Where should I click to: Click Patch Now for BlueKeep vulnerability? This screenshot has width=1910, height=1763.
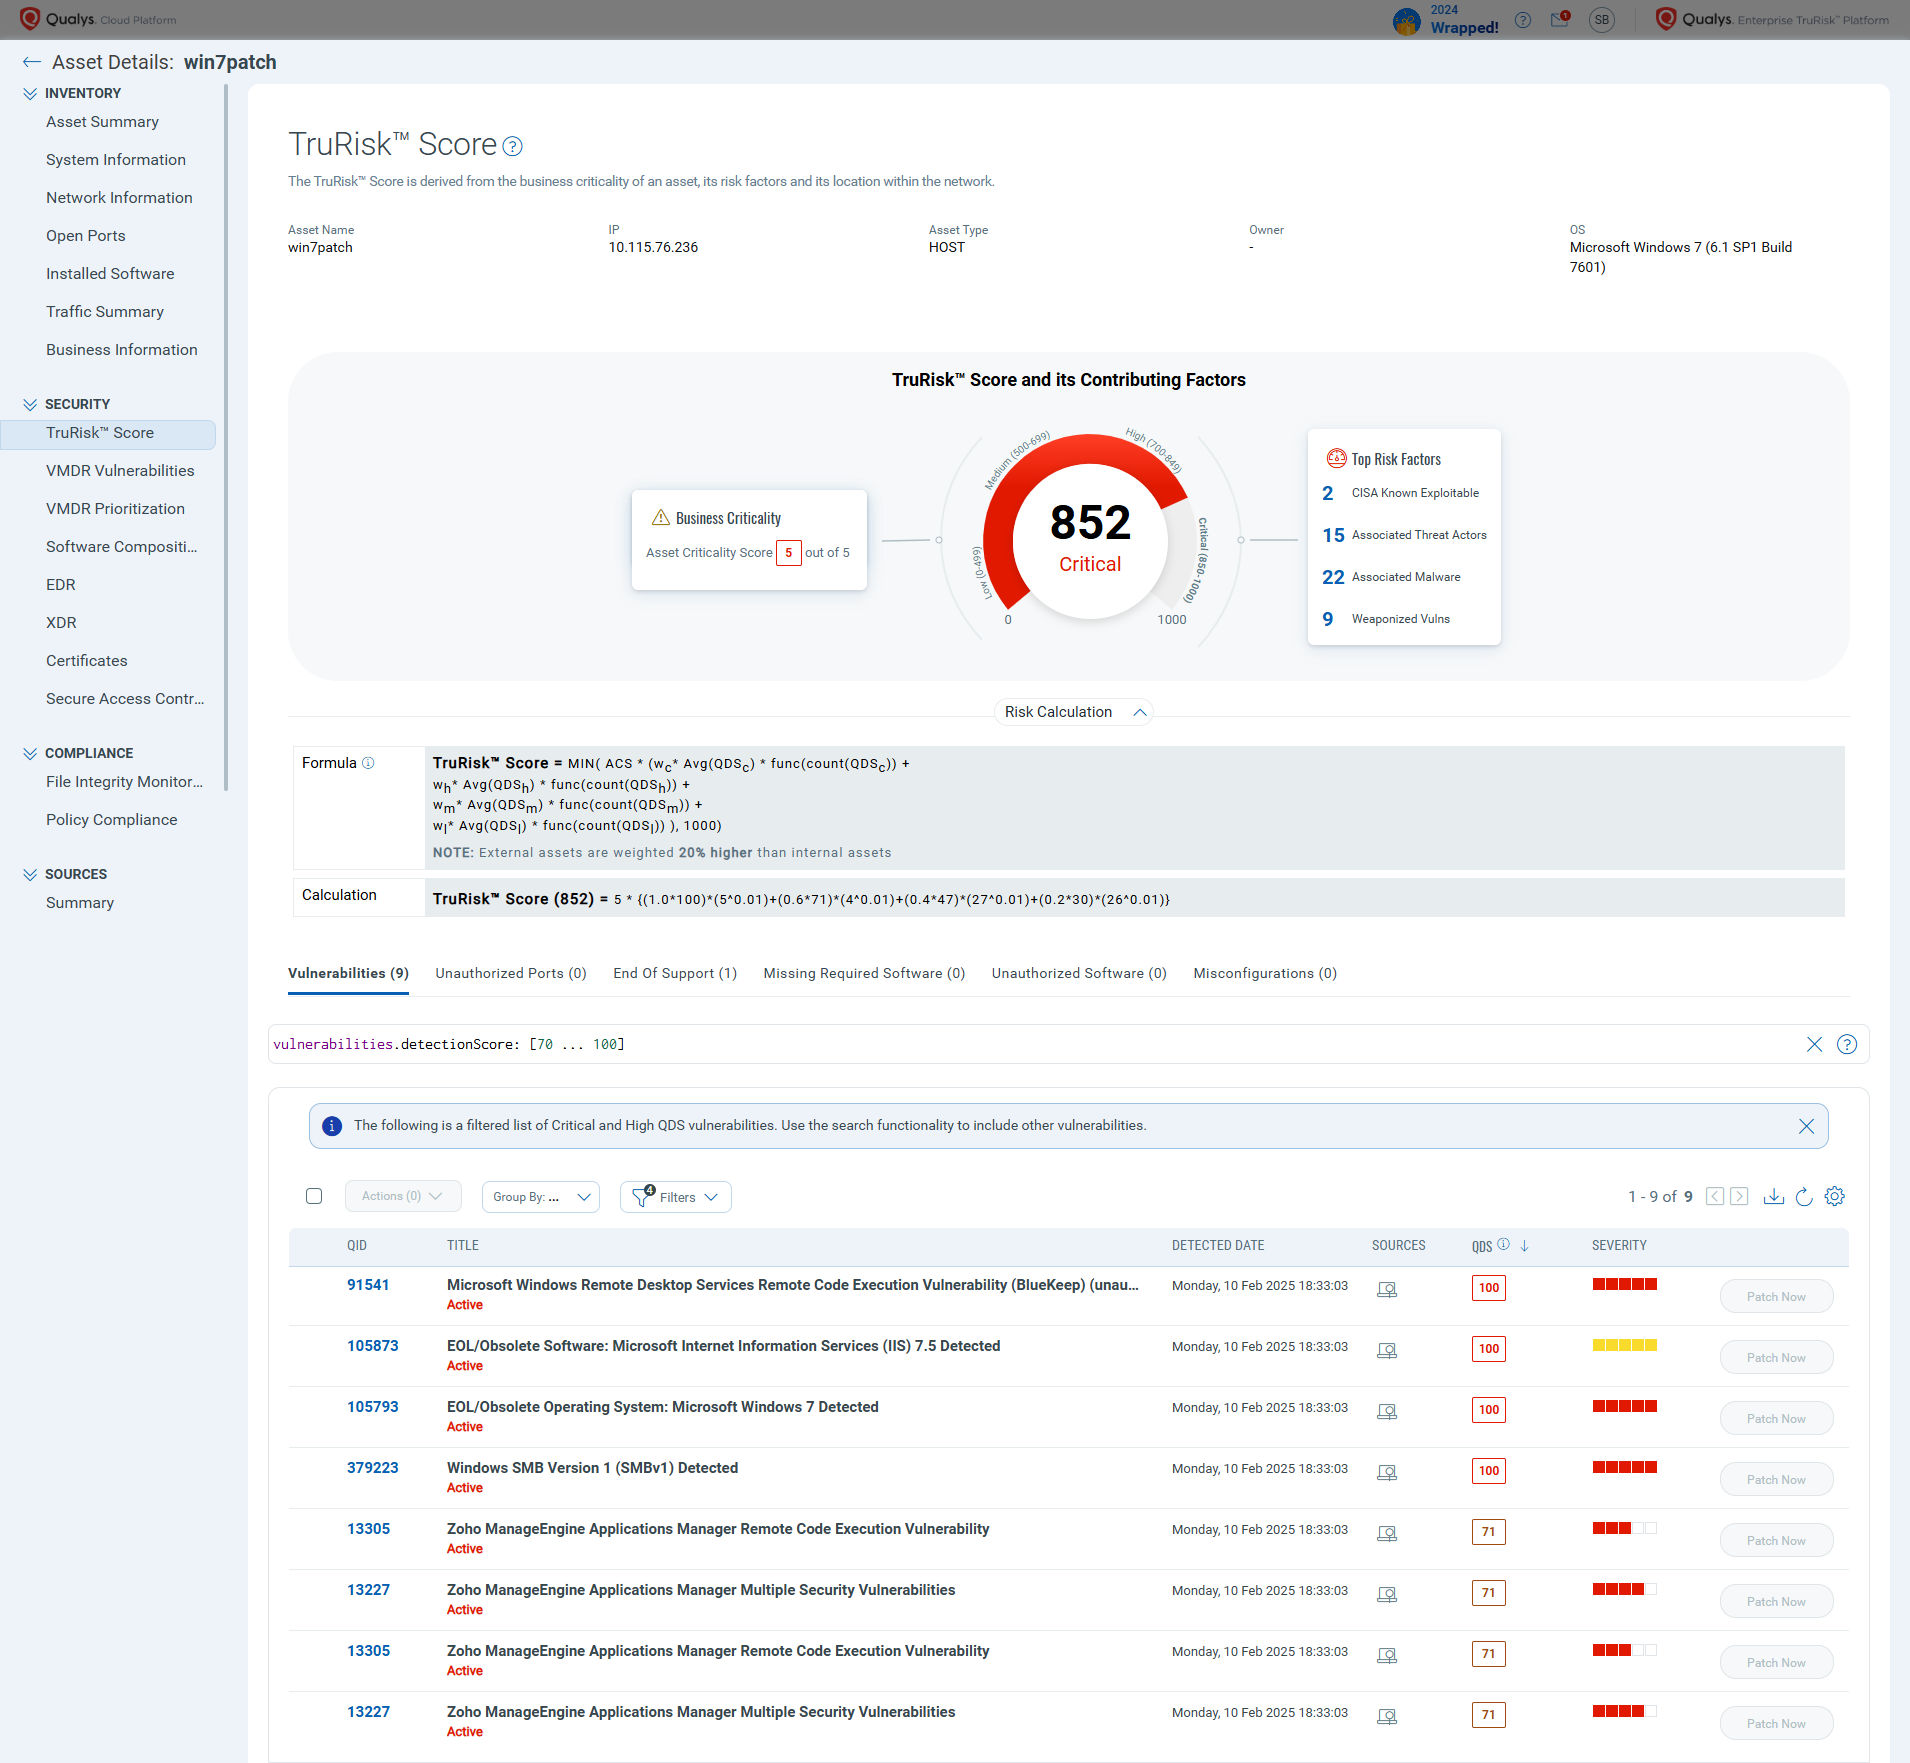pos(1775,1297)
